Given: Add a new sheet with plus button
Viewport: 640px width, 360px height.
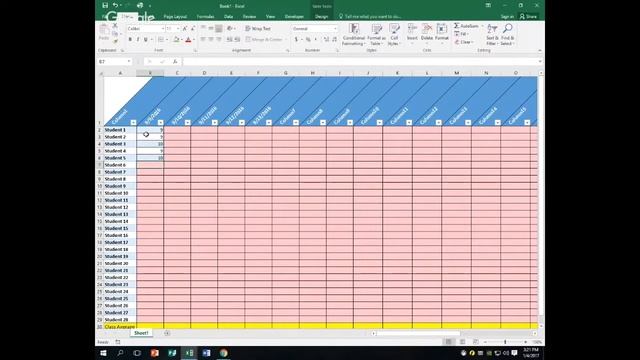Looking at the screenshot, I should click(x=167, y=333).
